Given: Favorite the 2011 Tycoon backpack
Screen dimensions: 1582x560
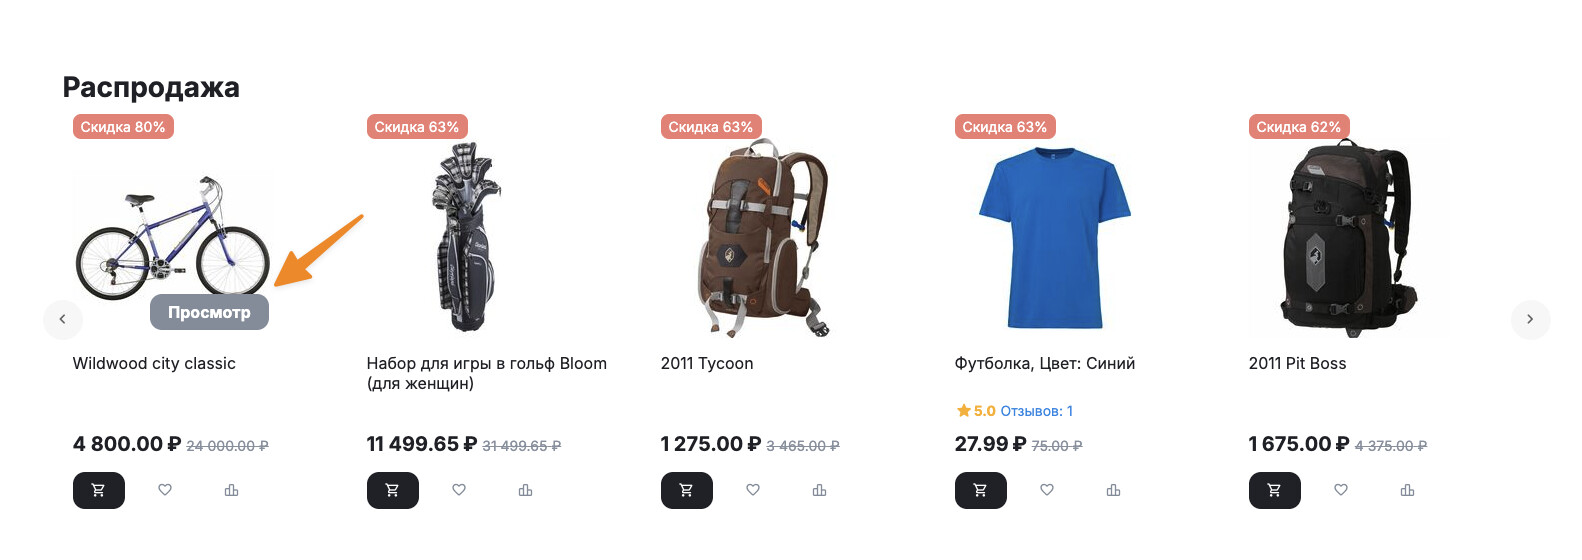Looking at the screenshot, I should point(753,490).
